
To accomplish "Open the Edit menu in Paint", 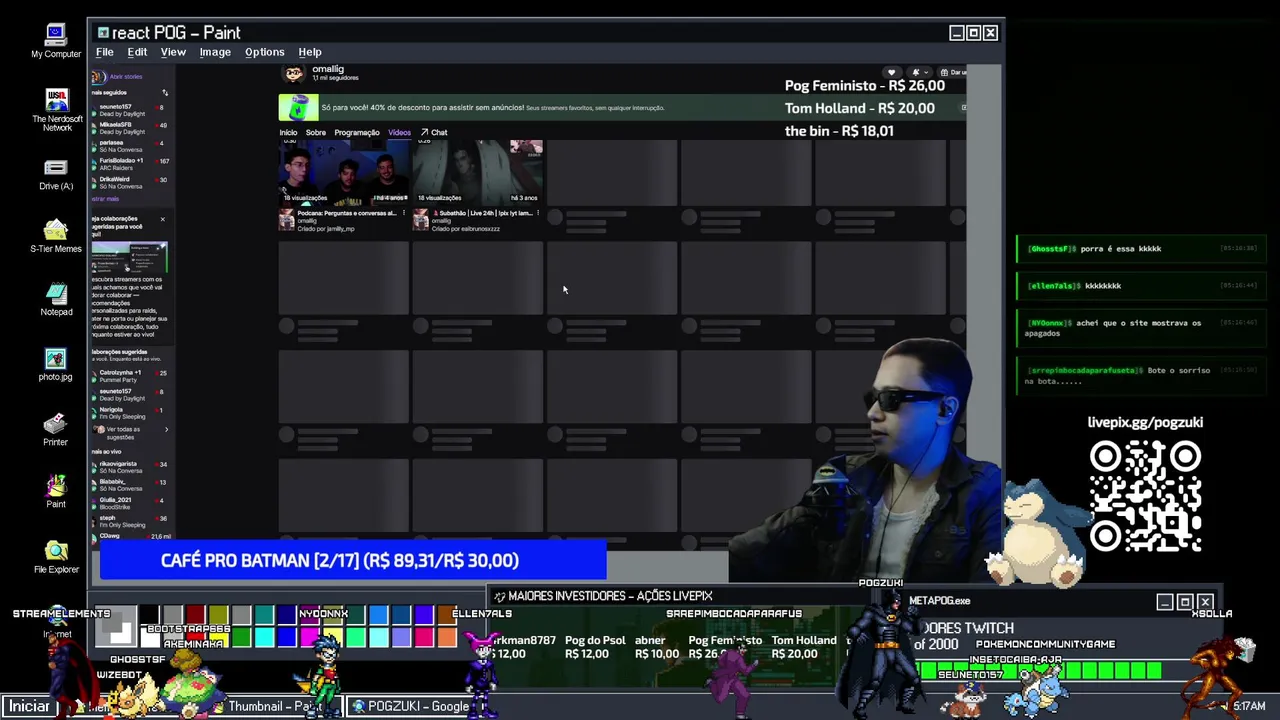I will [137, 52].
